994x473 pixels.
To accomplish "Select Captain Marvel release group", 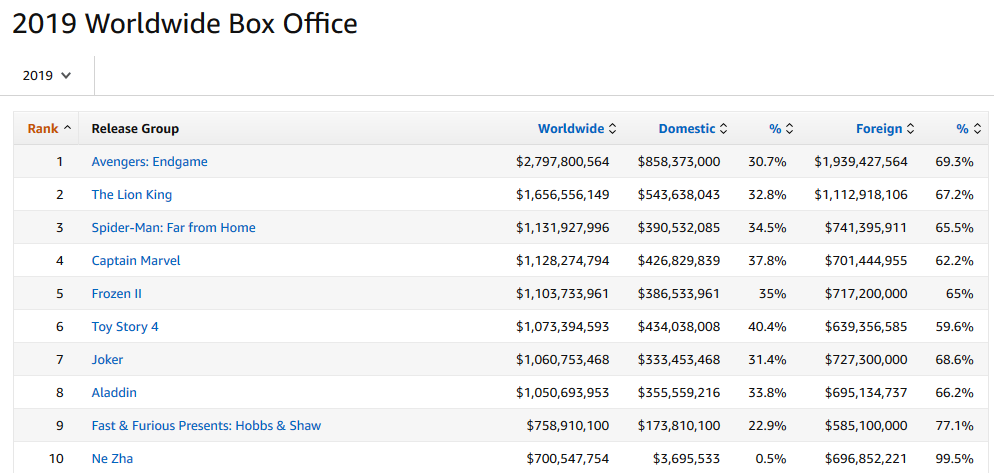I will pyautogui.click(x=135, y=260).
